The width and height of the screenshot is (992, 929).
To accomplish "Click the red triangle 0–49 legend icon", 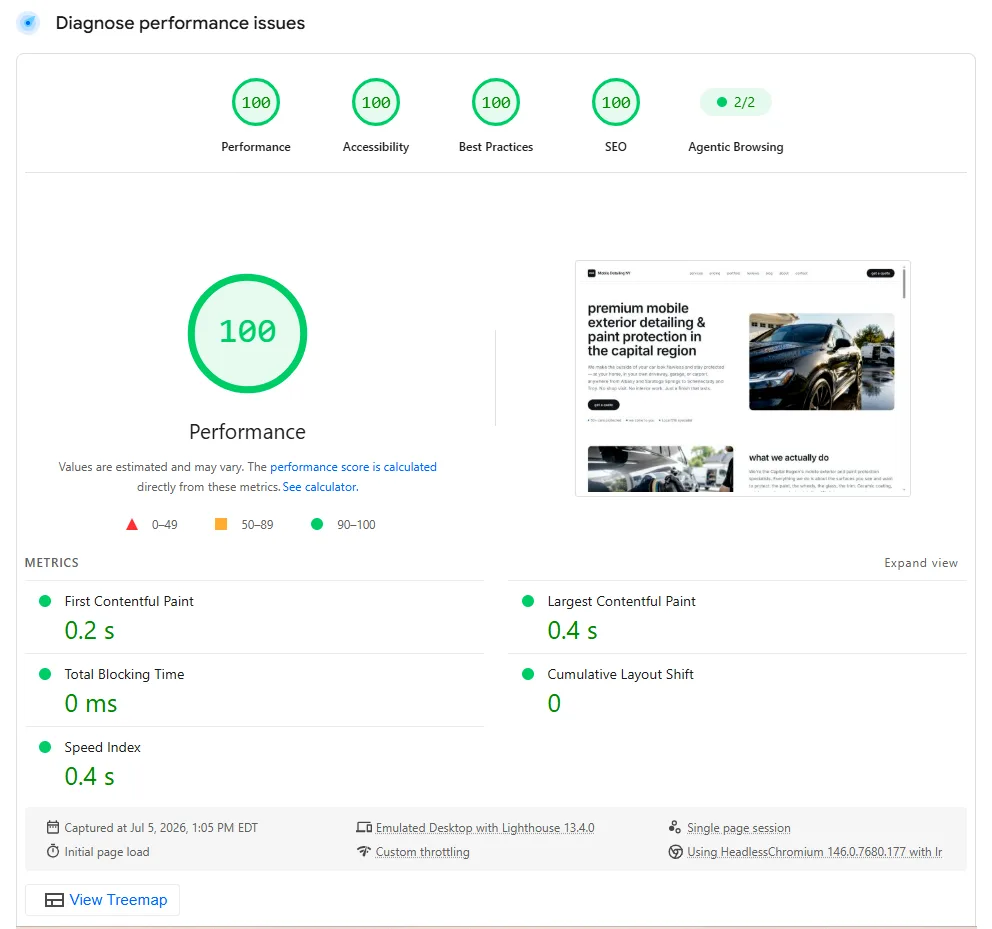I will click(x=132, y=524).
